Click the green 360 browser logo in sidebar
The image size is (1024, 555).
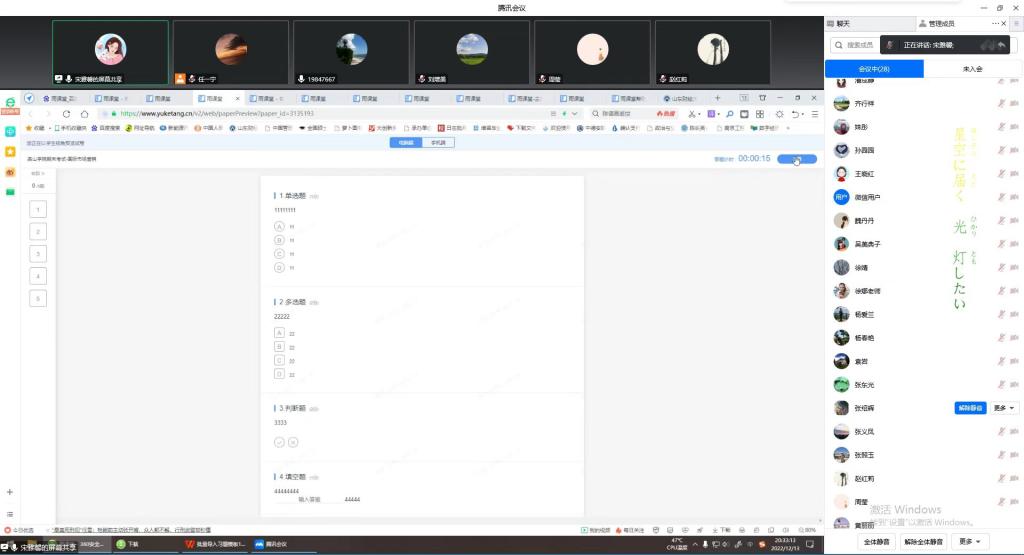pyautogui.click(x=10, y=101)
